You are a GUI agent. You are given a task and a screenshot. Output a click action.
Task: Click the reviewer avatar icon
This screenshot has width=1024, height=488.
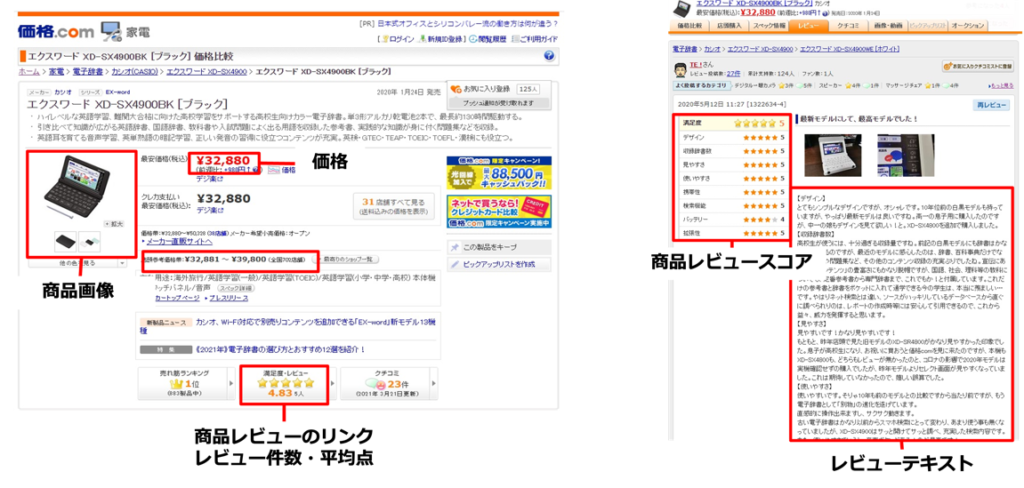point(681,68)
